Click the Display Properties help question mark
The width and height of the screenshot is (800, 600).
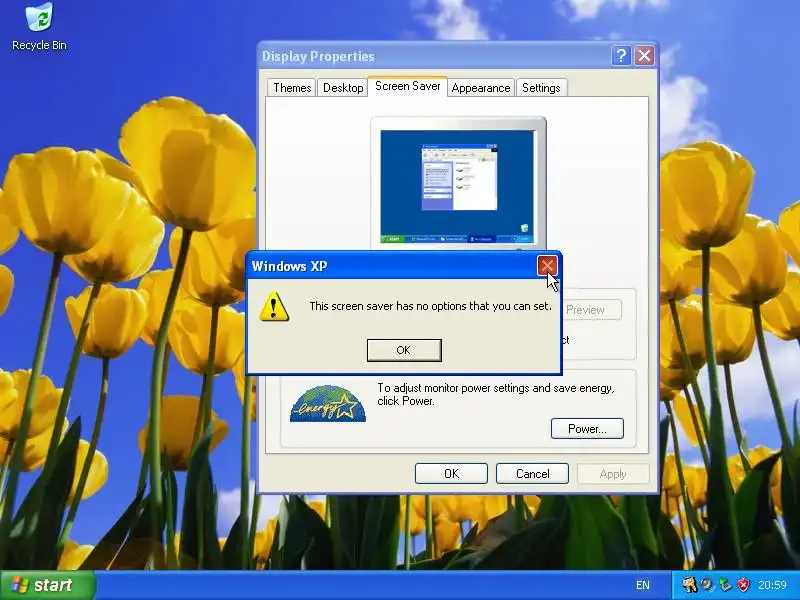[x=621, y=56]
